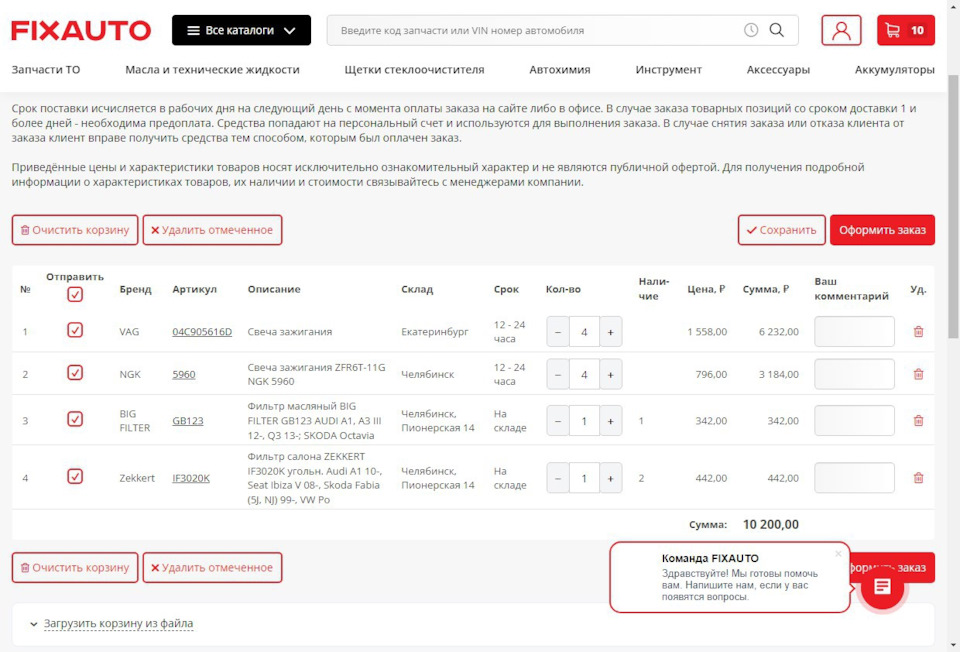
Task: Toggle the Отправить select-all checkbox
Action: (75, 294)
